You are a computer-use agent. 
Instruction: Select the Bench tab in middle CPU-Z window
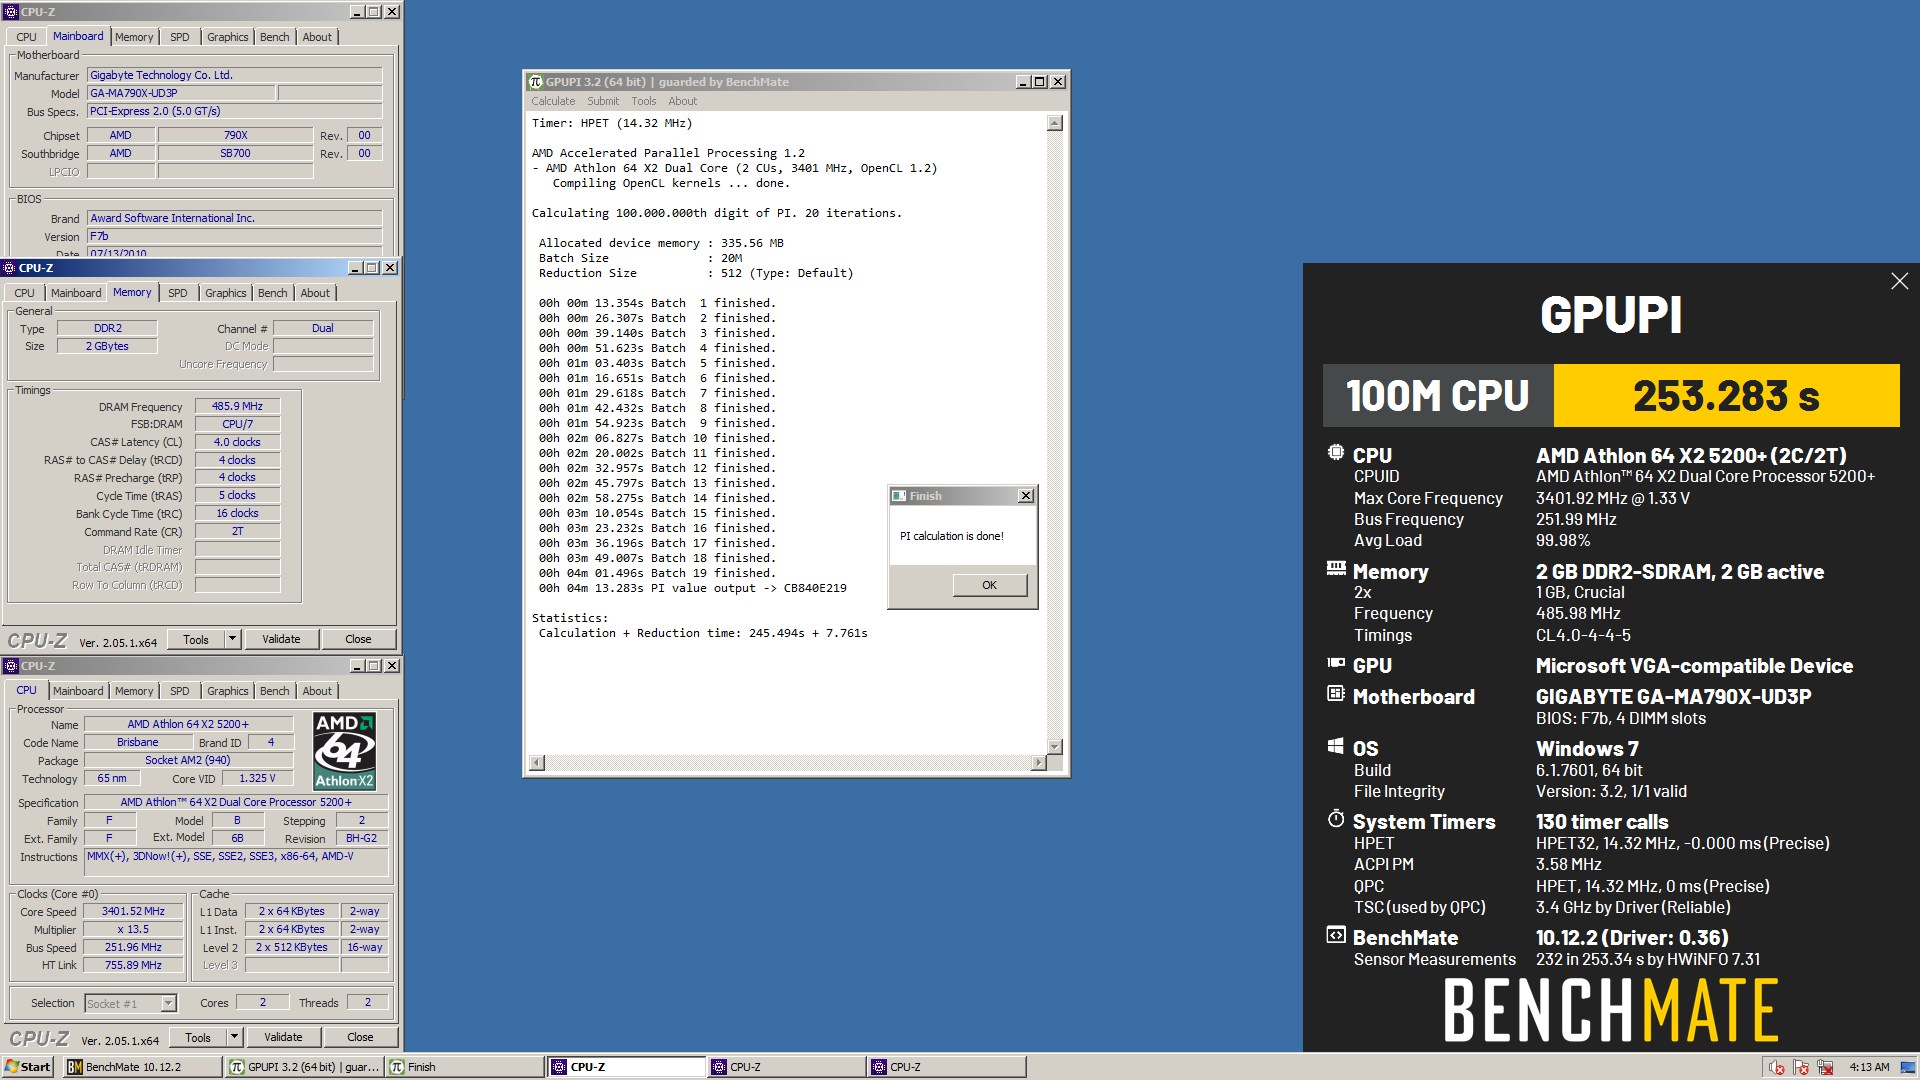[273, 293]
